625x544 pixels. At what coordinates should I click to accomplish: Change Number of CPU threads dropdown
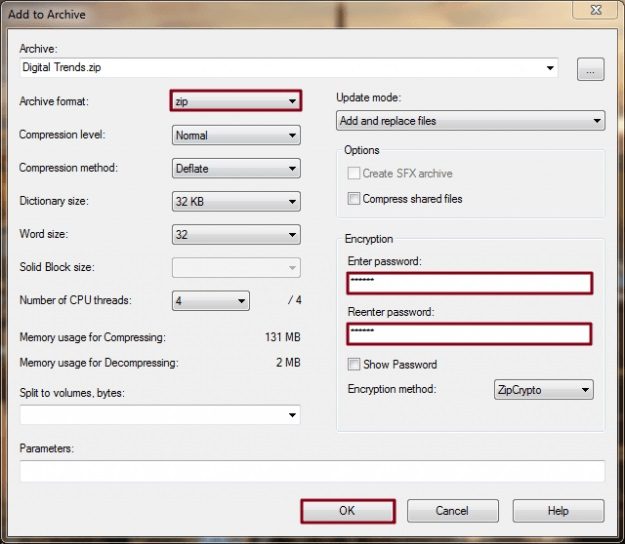tap(211, 301)
